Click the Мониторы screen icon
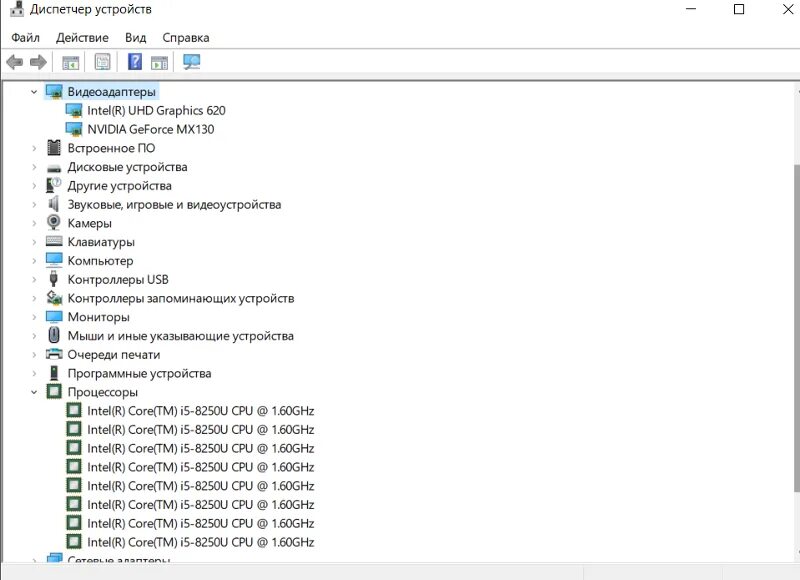 pyautogui.click(x=54, y=317)
